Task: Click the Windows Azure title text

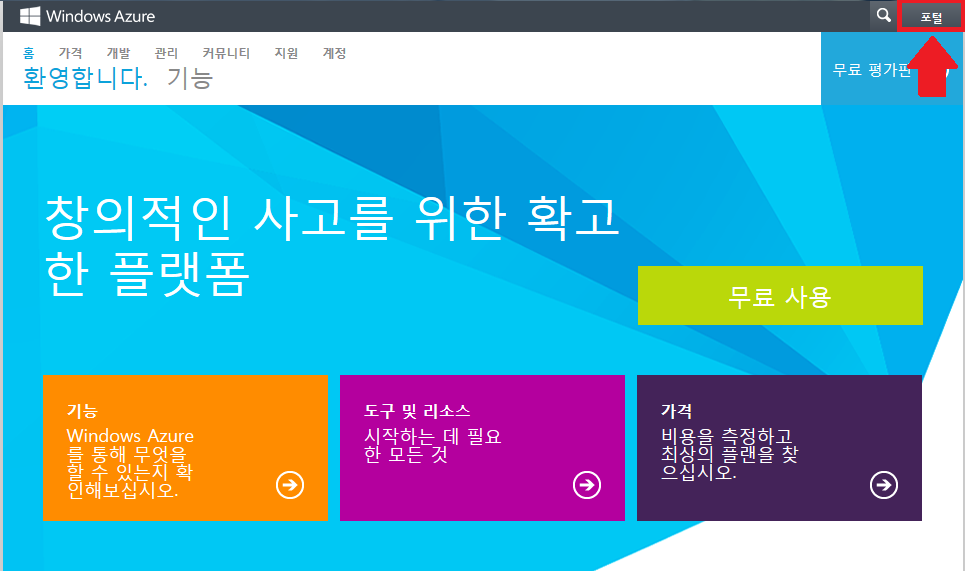Action: tap(100, 17)
